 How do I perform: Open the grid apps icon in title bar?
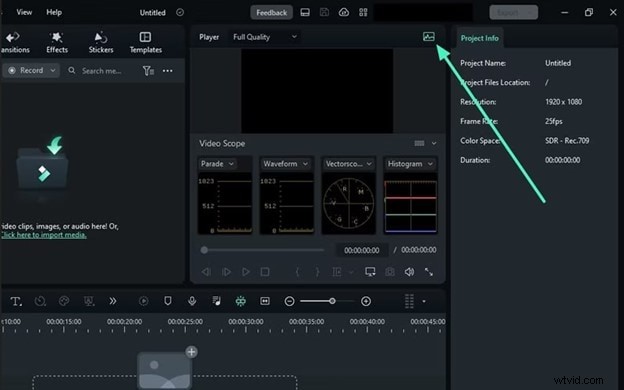pos(363,12)
